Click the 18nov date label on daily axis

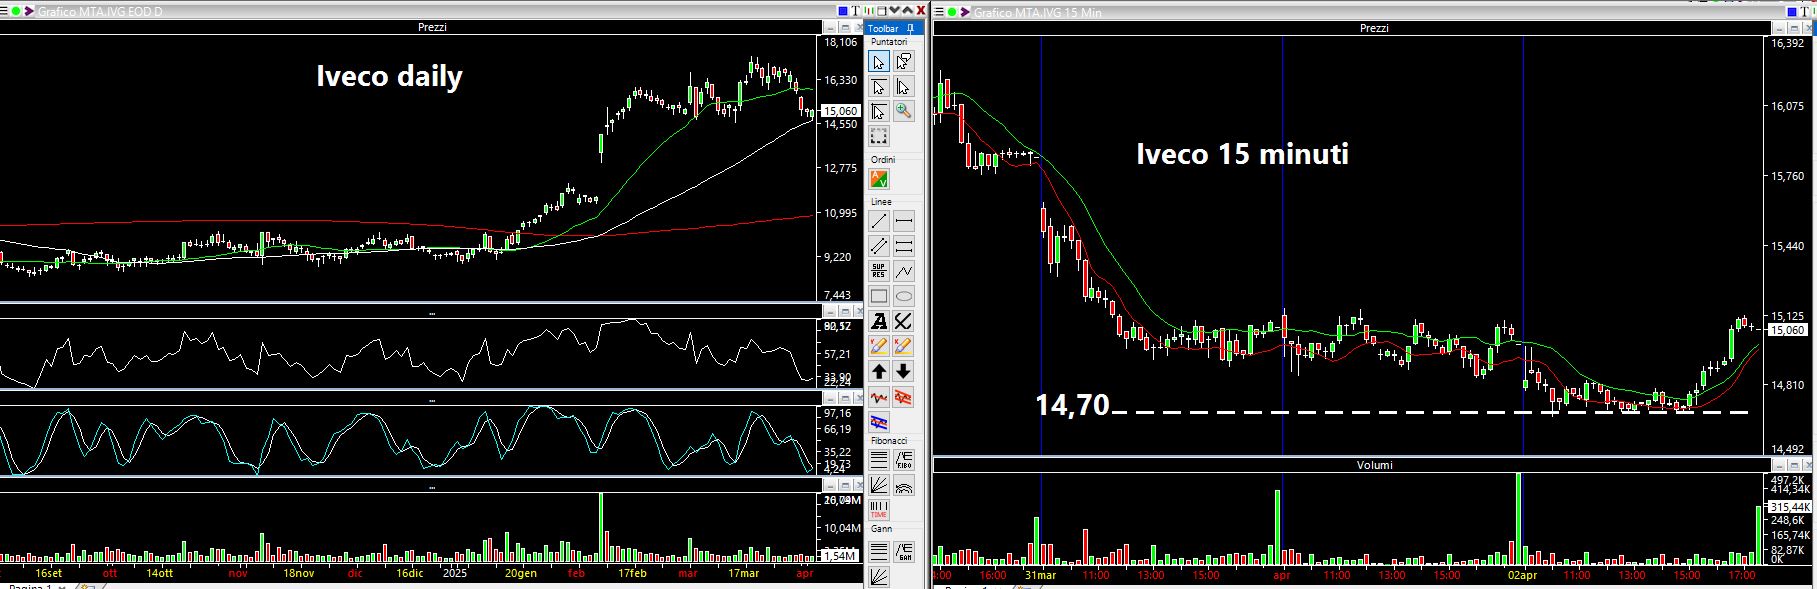(x=298, y=574)
